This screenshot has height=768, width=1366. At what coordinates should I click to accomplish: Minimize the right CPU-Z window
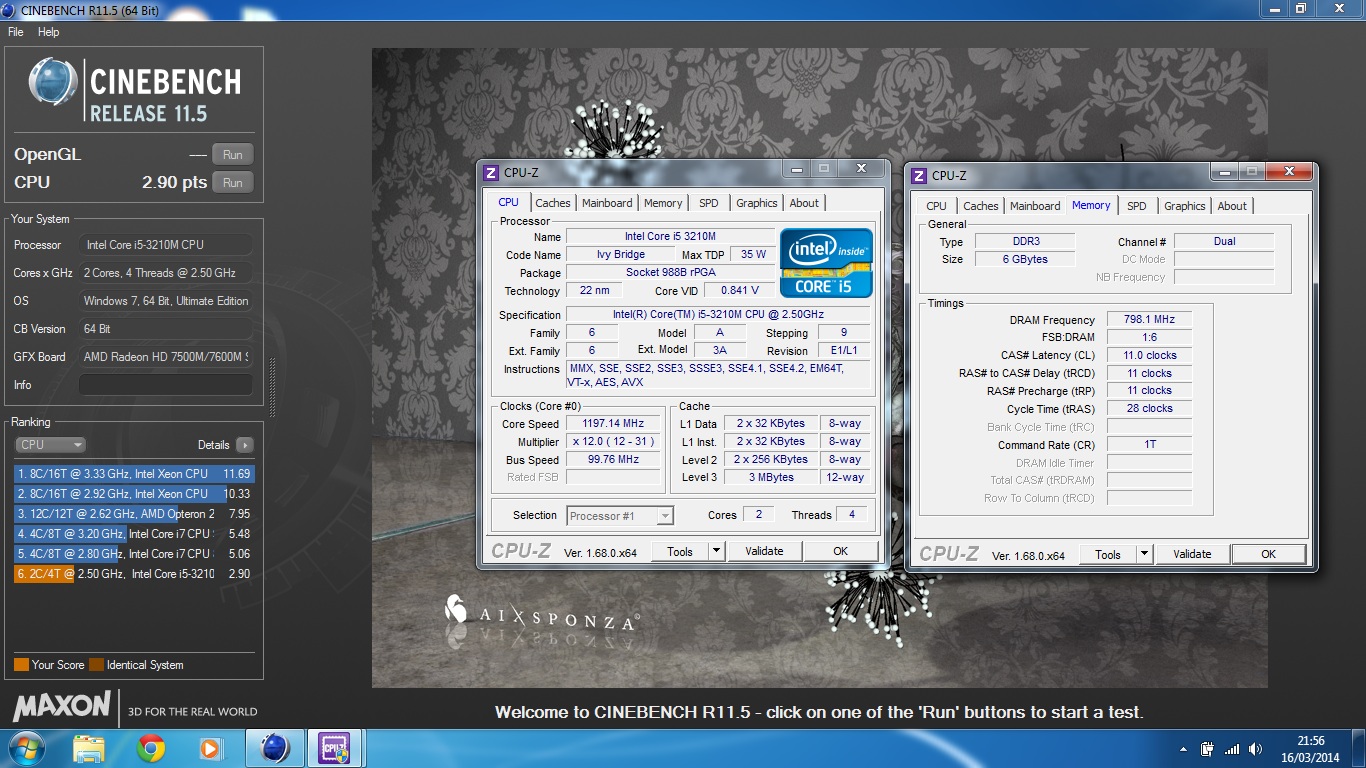(1226, 172)
